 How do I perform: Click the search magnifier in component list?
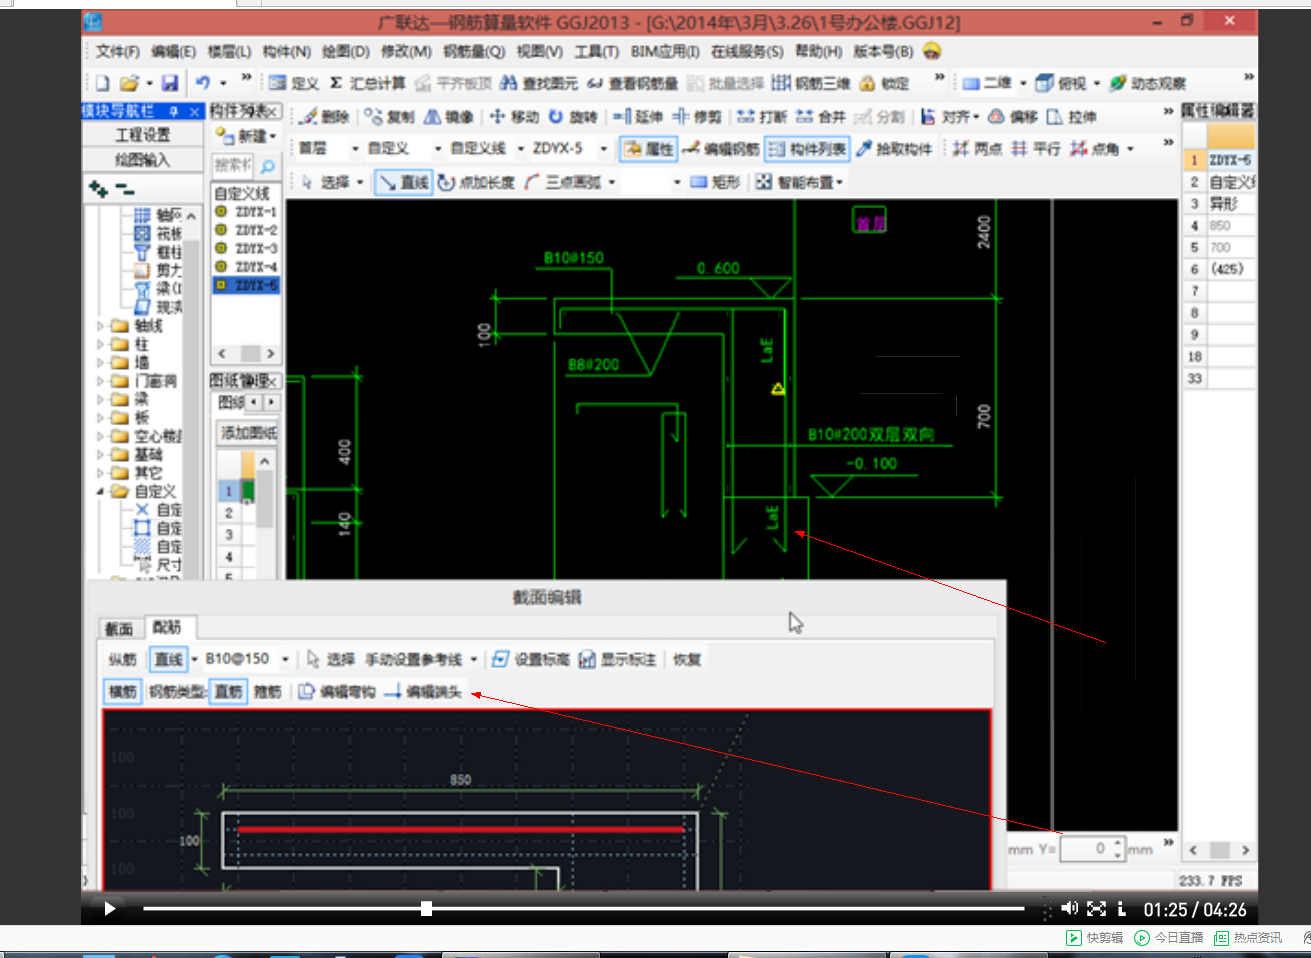268,166
